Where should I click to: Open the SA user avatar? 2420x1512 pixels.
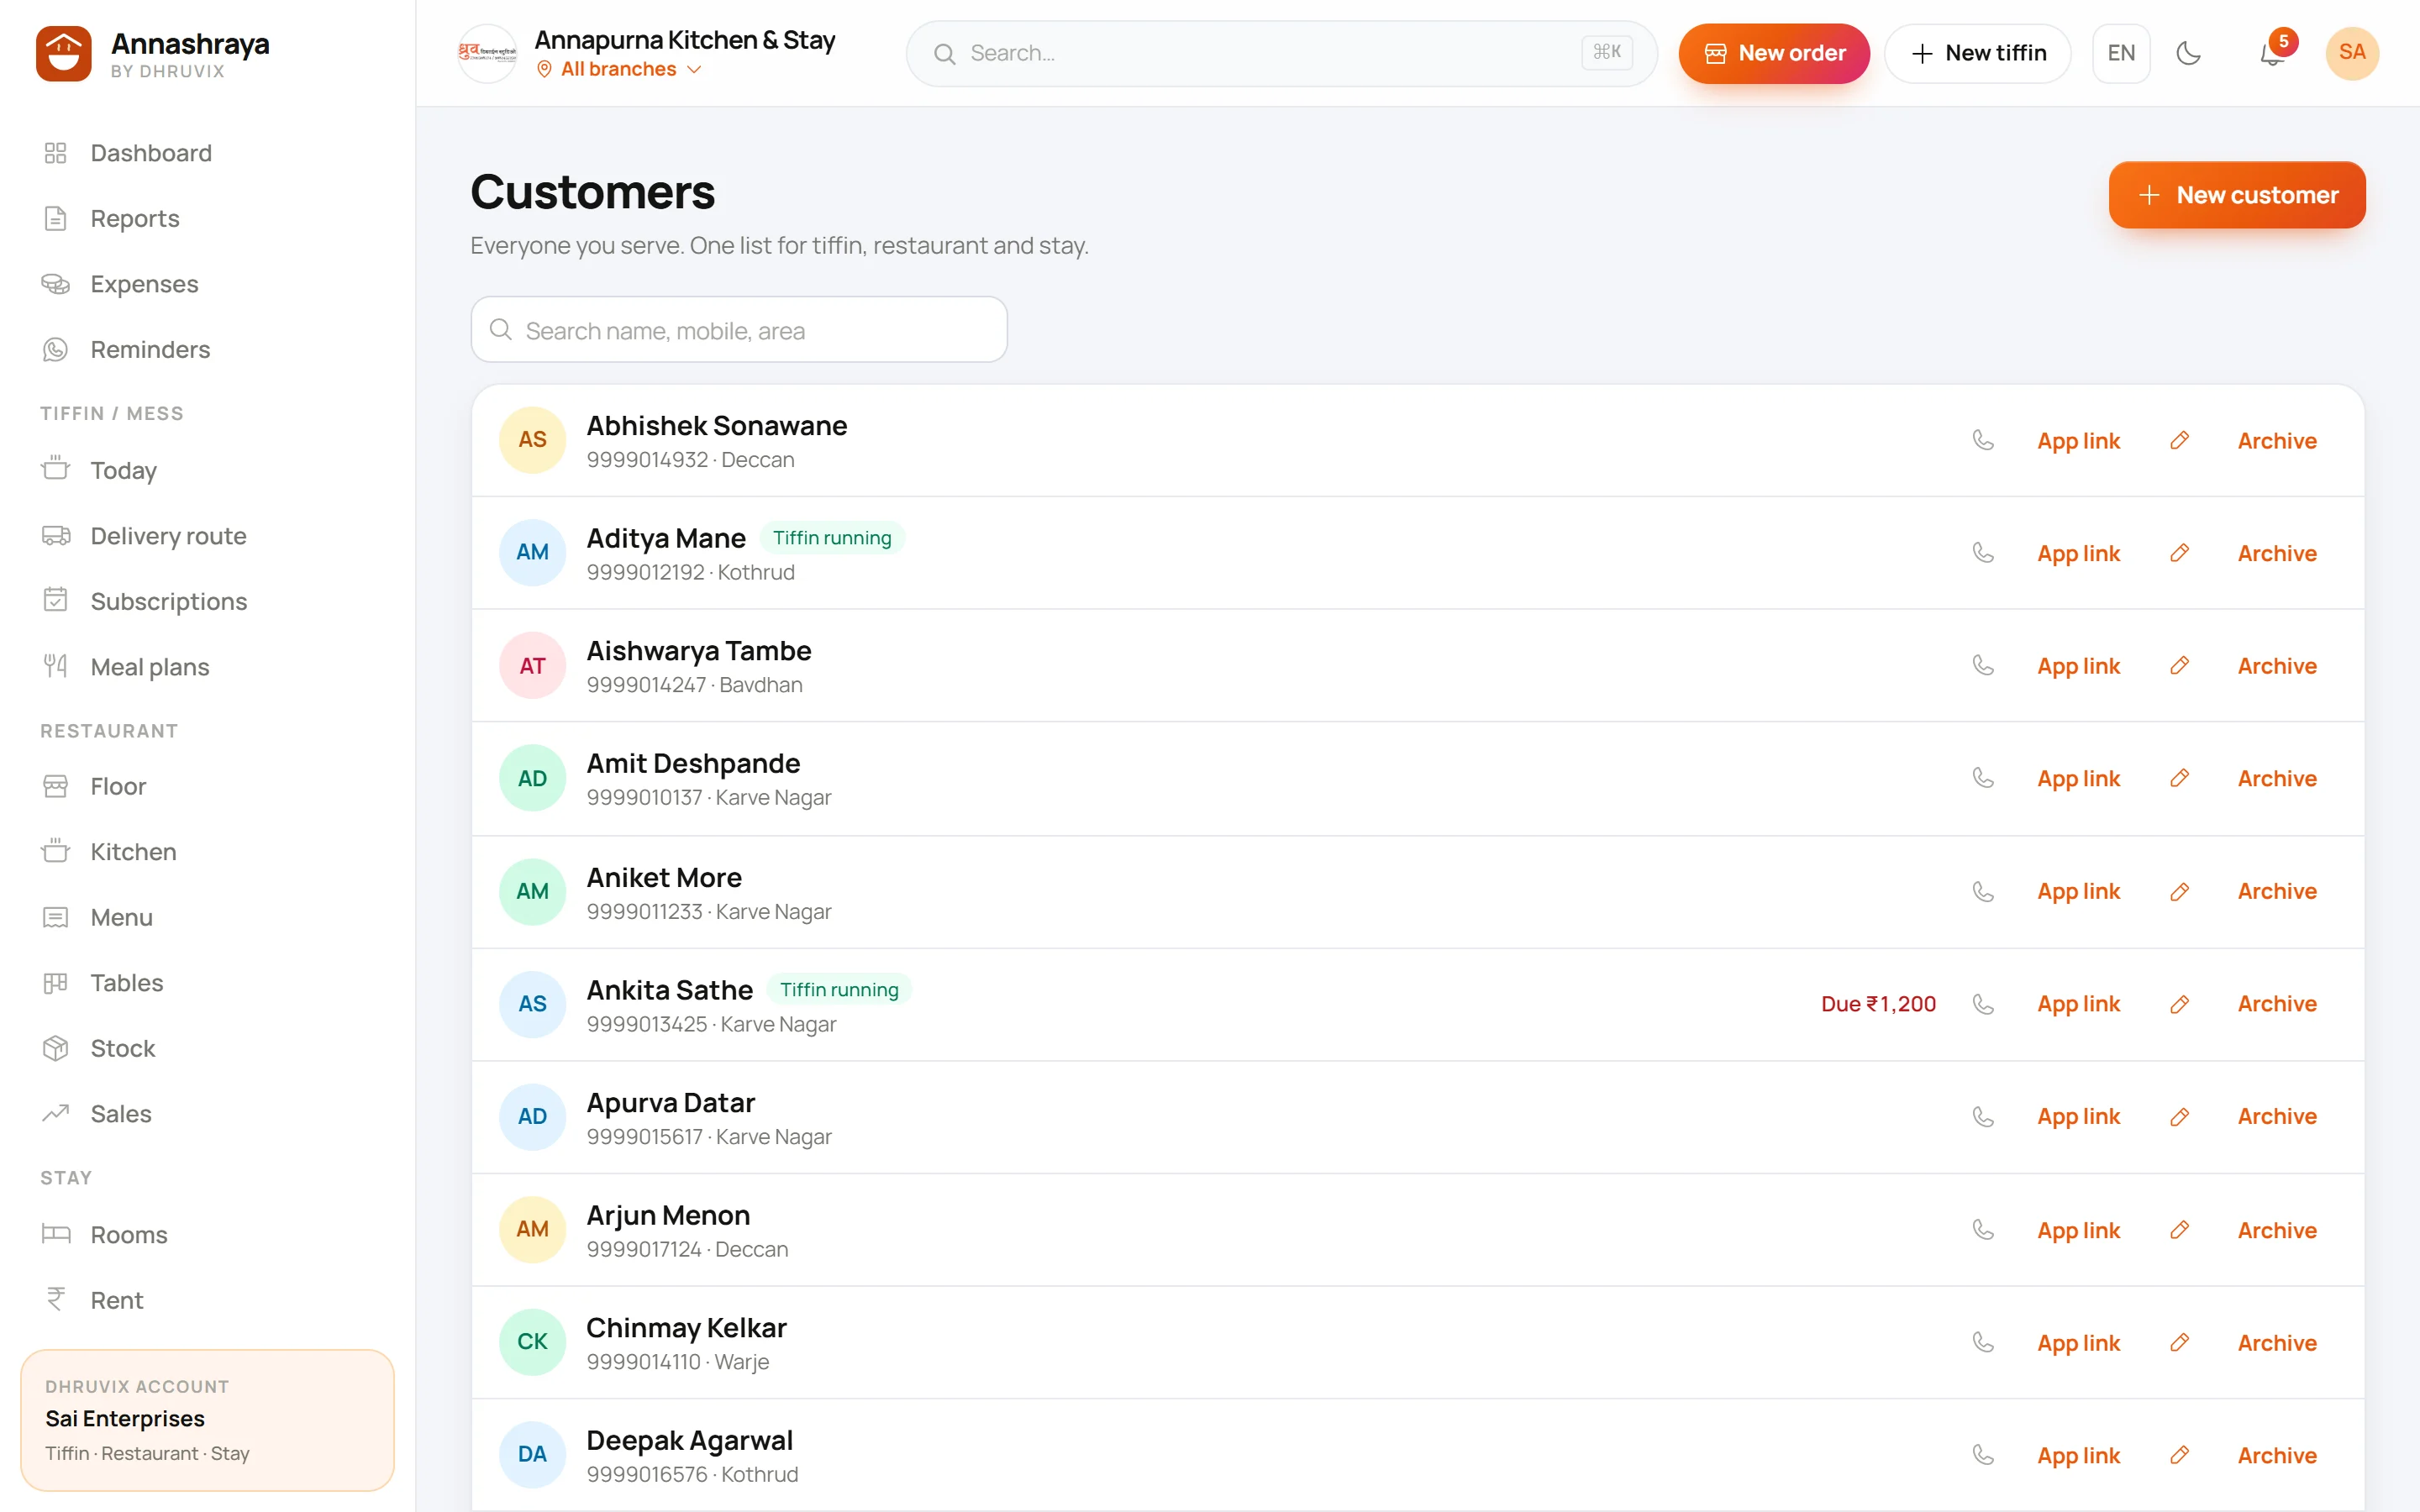[x=2351, y=53]
